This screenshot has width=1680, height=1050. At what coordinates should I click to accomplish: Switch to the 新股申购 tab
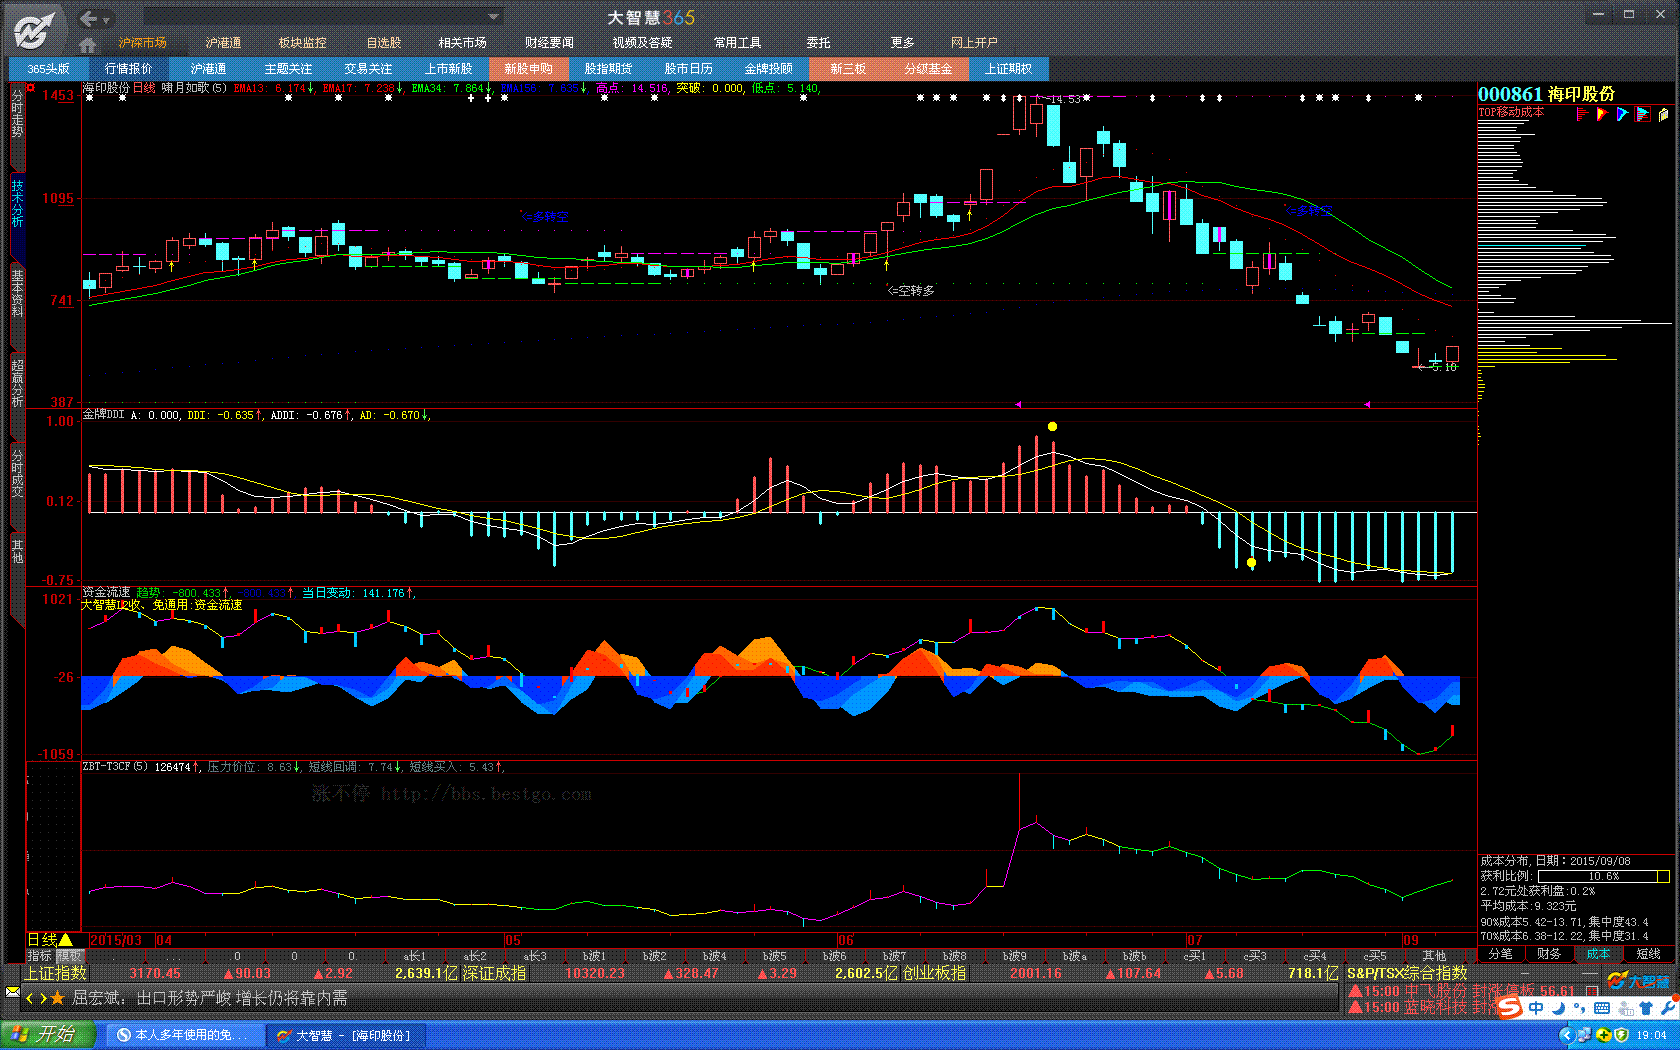pos(528,69)
